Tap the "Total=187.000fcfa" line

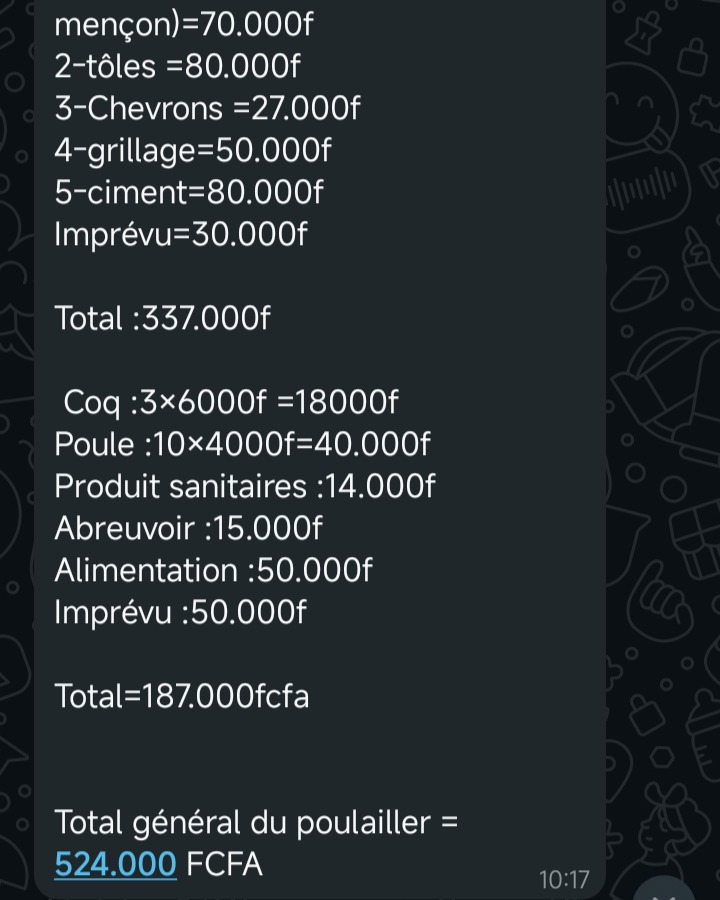(181, 696)
